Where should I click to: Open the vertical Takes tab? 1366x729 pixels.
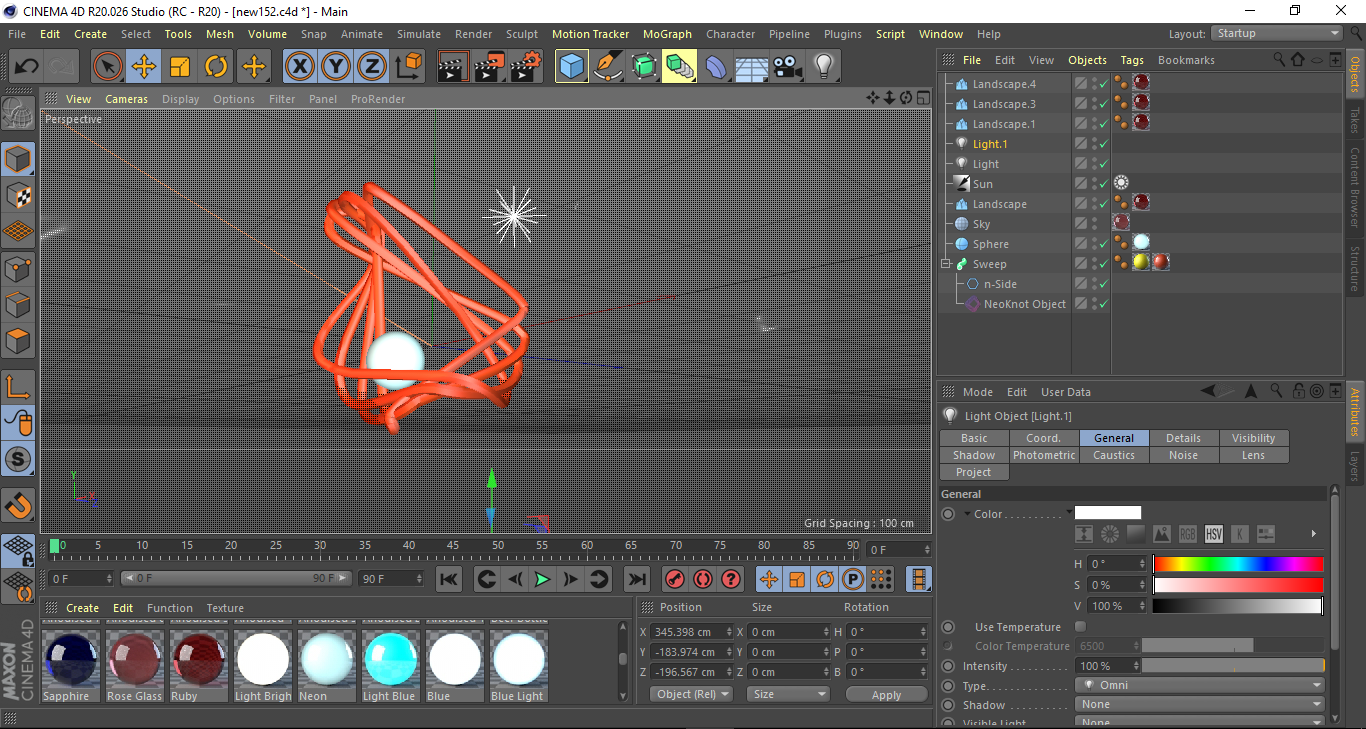click(1355, 121)
